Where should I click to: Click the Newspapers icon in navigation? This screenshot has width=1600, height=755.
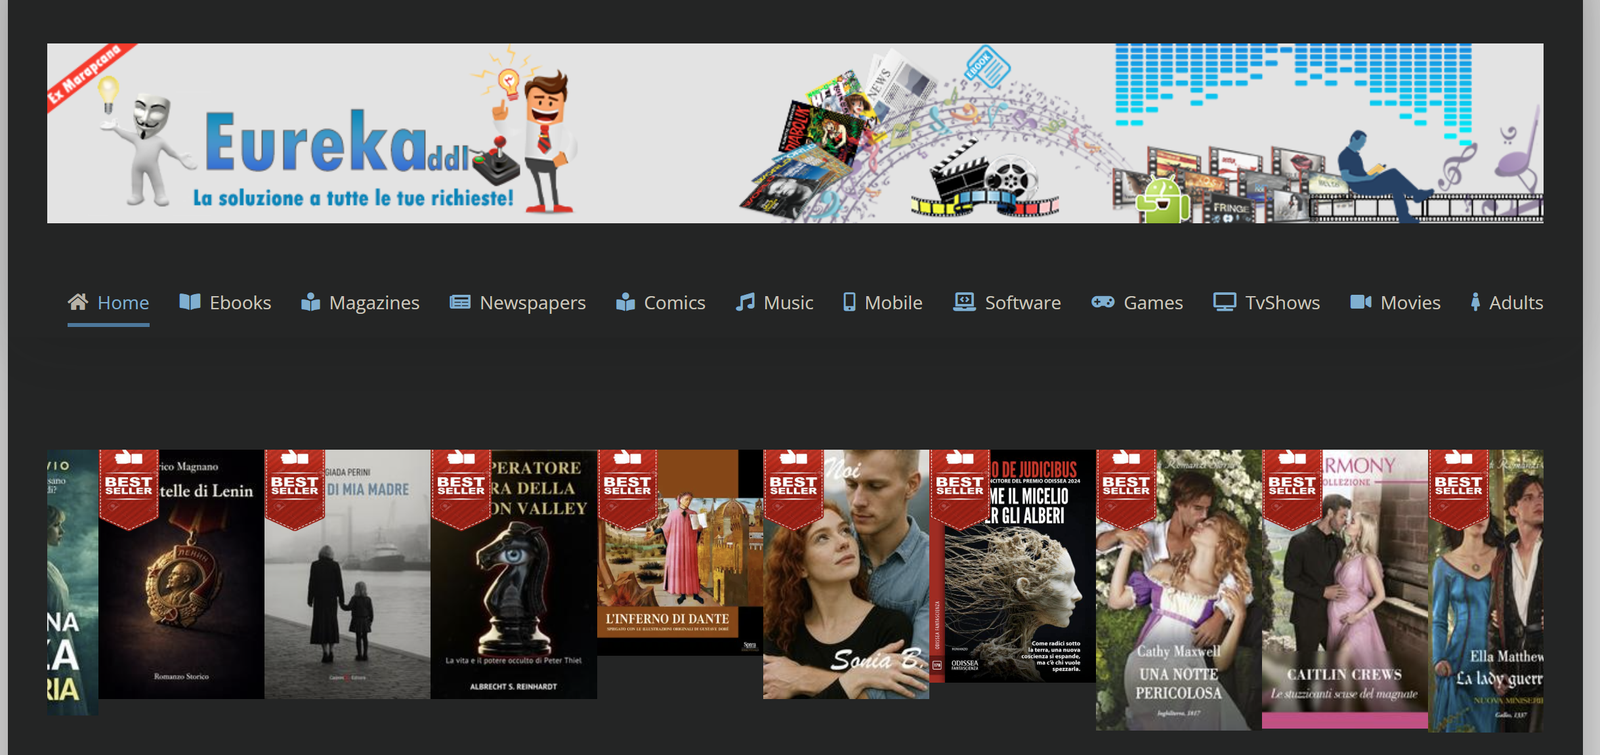(460, 302)
